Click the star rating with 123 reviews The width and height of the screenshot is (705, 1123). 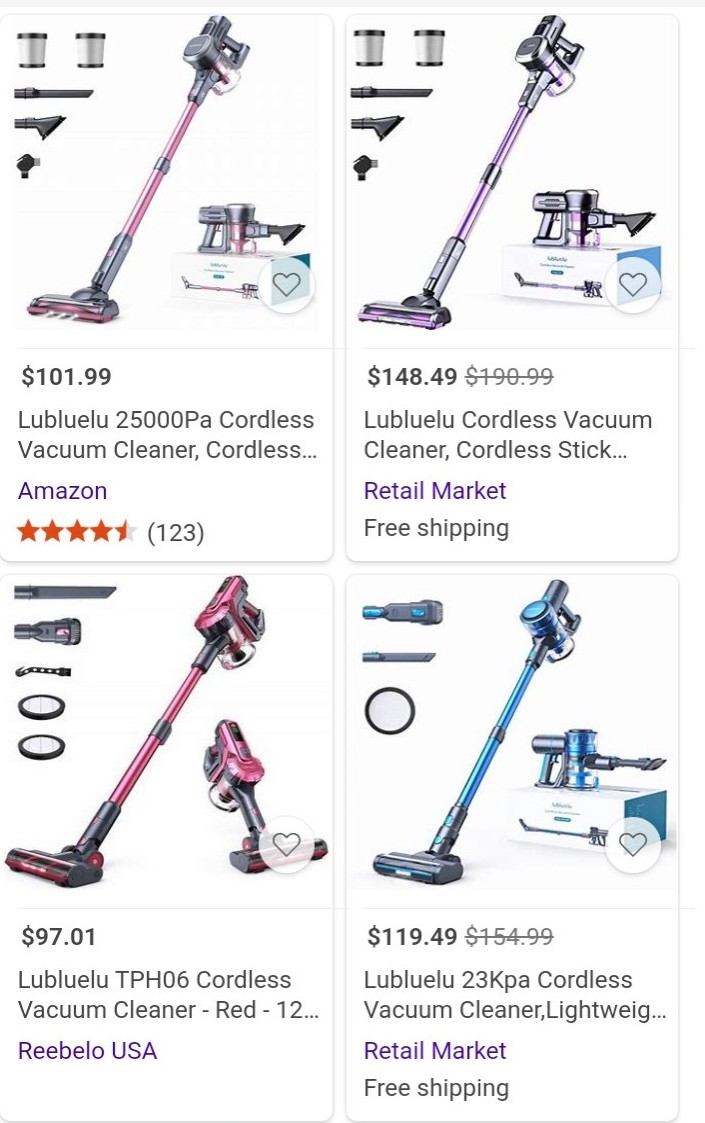pyautogui.click(x=111, y=532)
